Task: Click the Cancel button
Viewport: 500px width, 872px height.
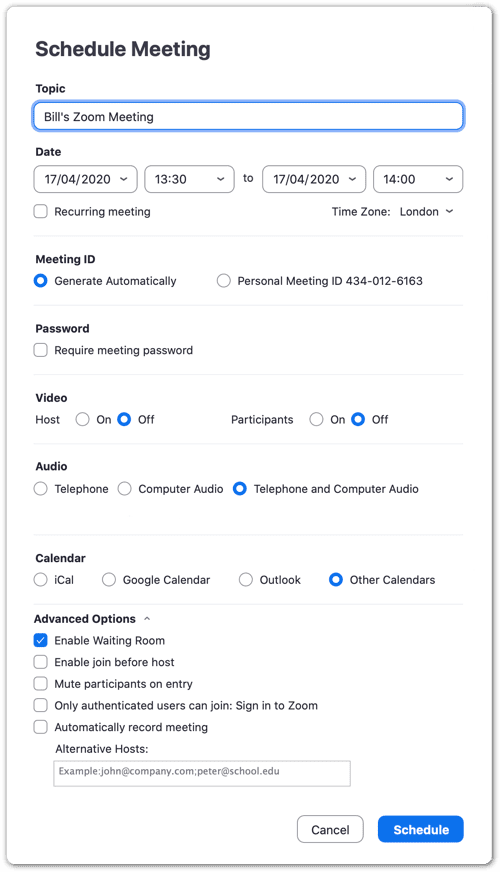Action: (x=330, y=829)
